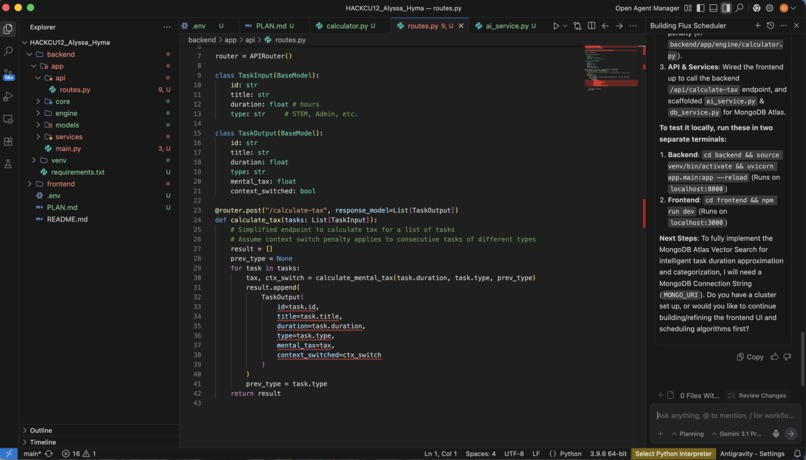Click Select Python Interpreter in status bar
The image size is (806, 460).
[x=673, y=454]
